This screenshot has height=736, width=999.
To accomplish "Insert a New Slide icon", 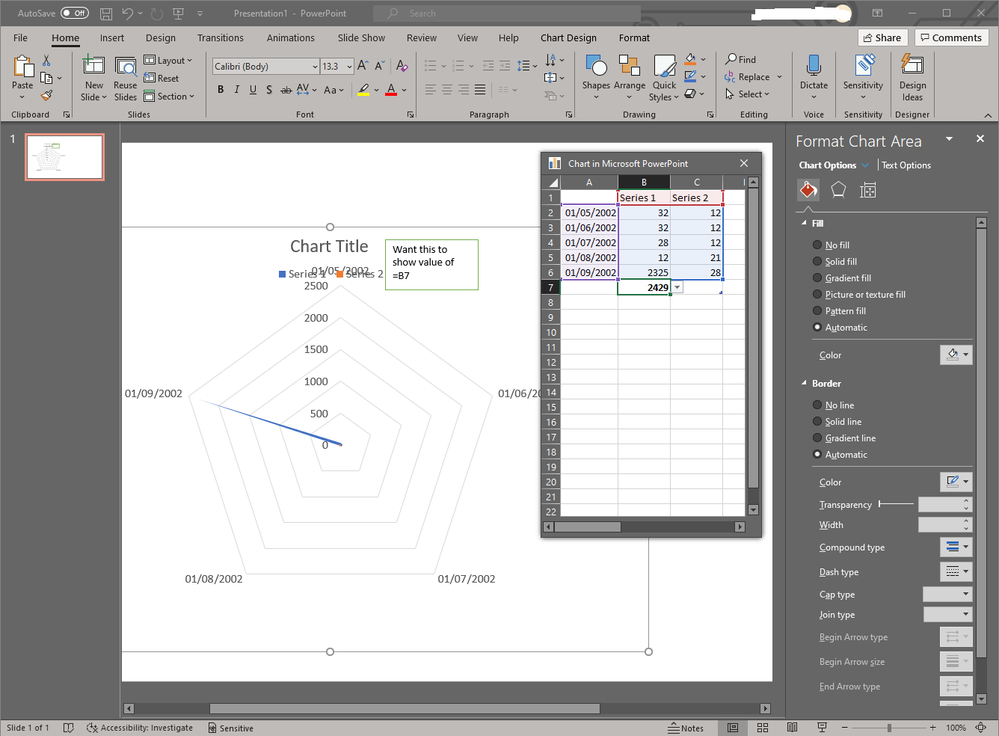I will click(x=94, y=65).
